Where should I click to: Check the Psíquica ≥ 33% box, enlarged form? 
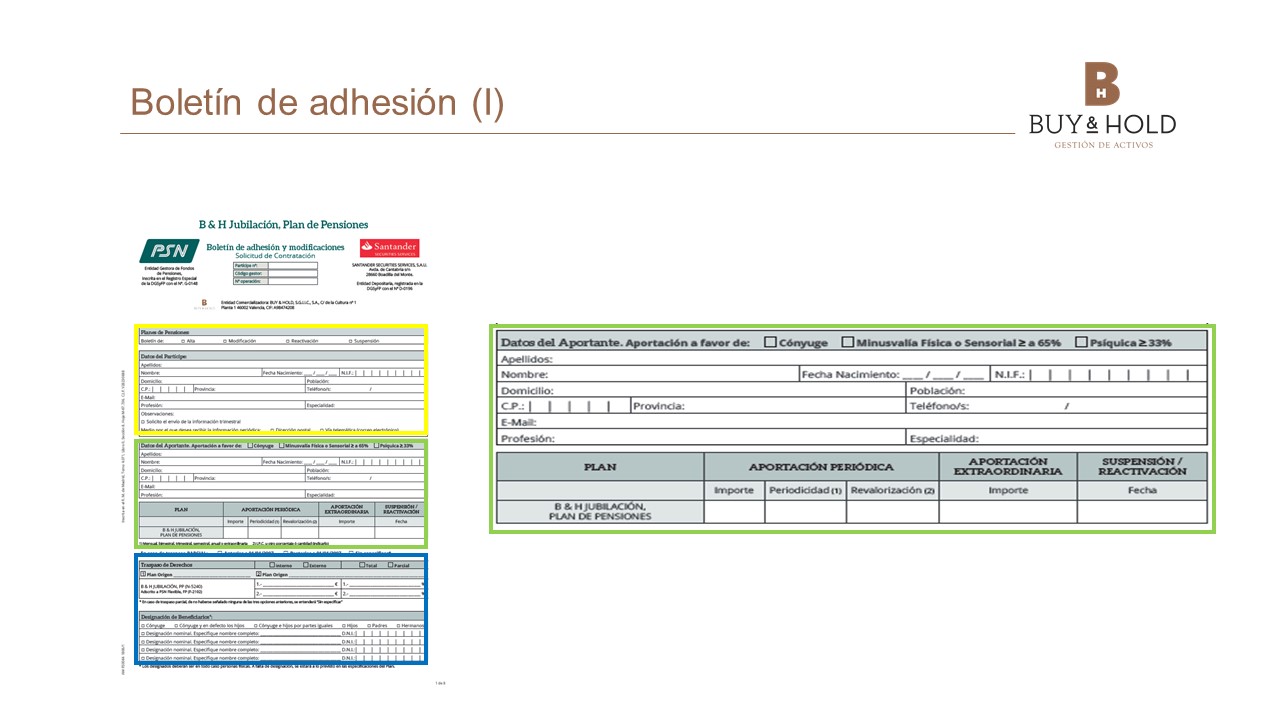tap(1082, 342)
